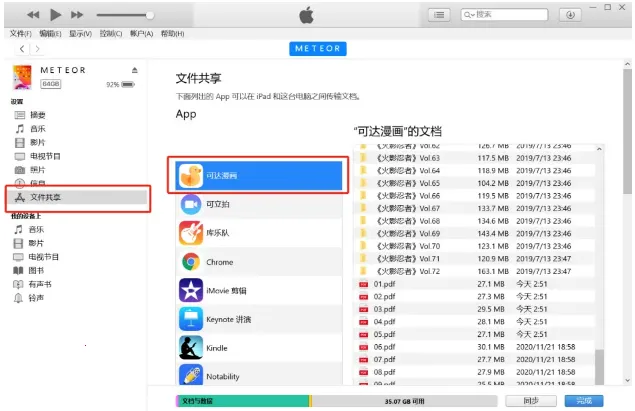This screenshot has height=411, width=635.
Task: Click the volume slider in the toolbar
Action: pos(125,15)
